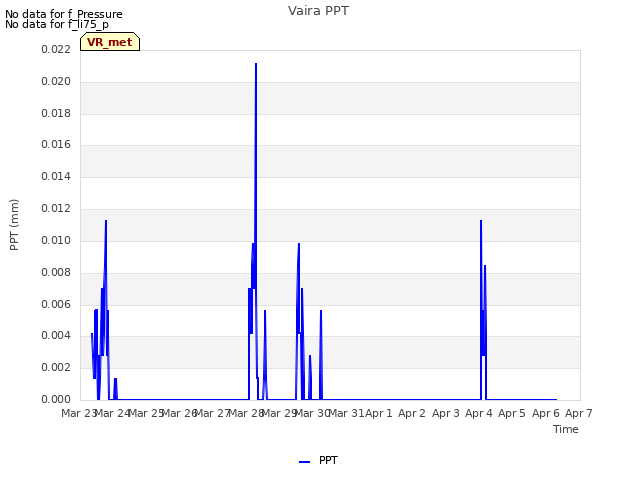640x480 pixels.
Task: Toggle the PPT legend entry
Action: (318, 460)
